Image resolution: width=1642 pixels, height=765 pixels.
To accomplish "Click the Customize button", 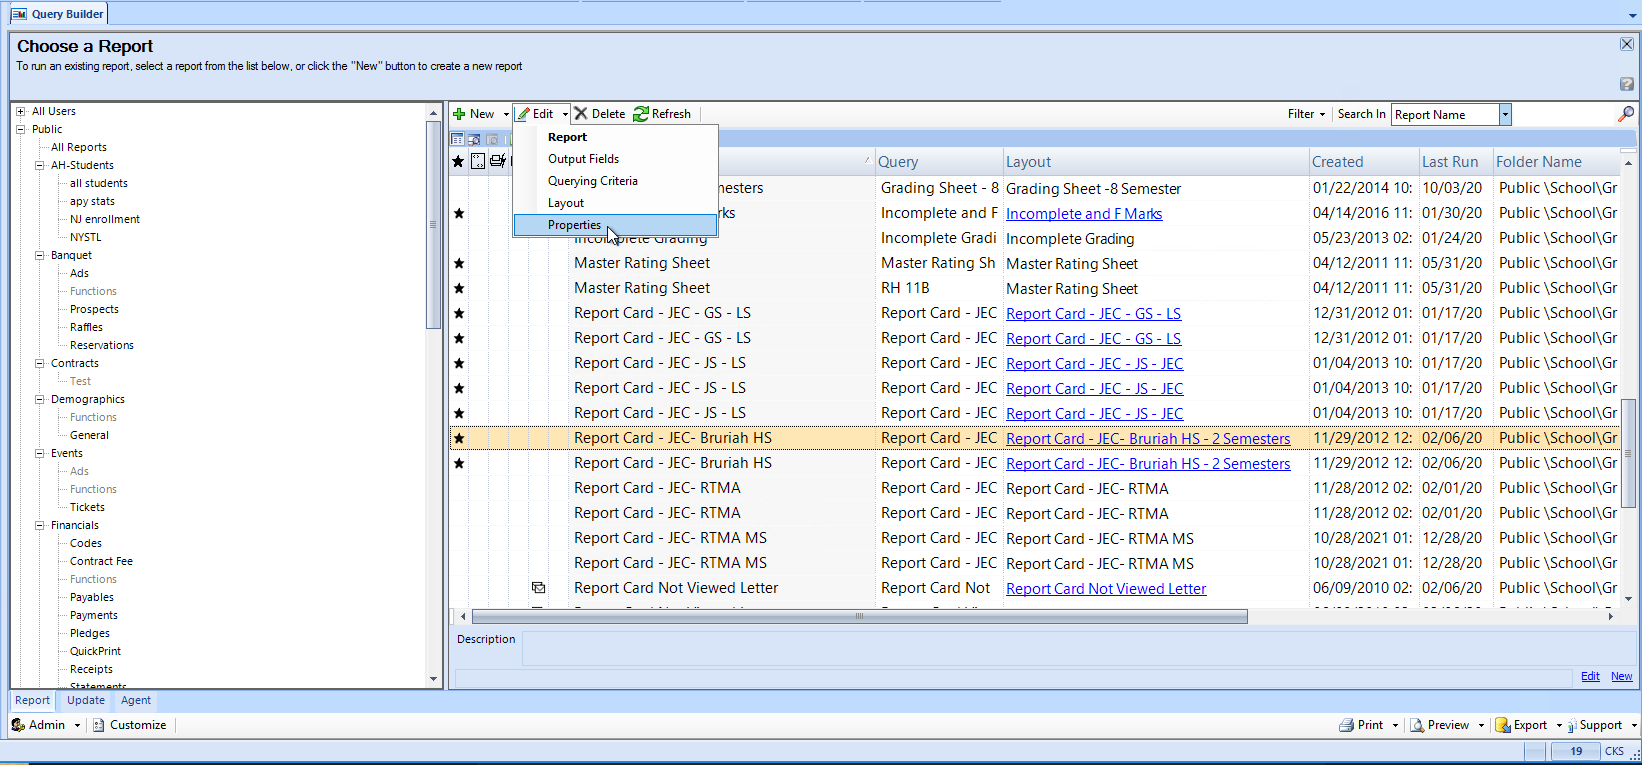I will point(129,725).
